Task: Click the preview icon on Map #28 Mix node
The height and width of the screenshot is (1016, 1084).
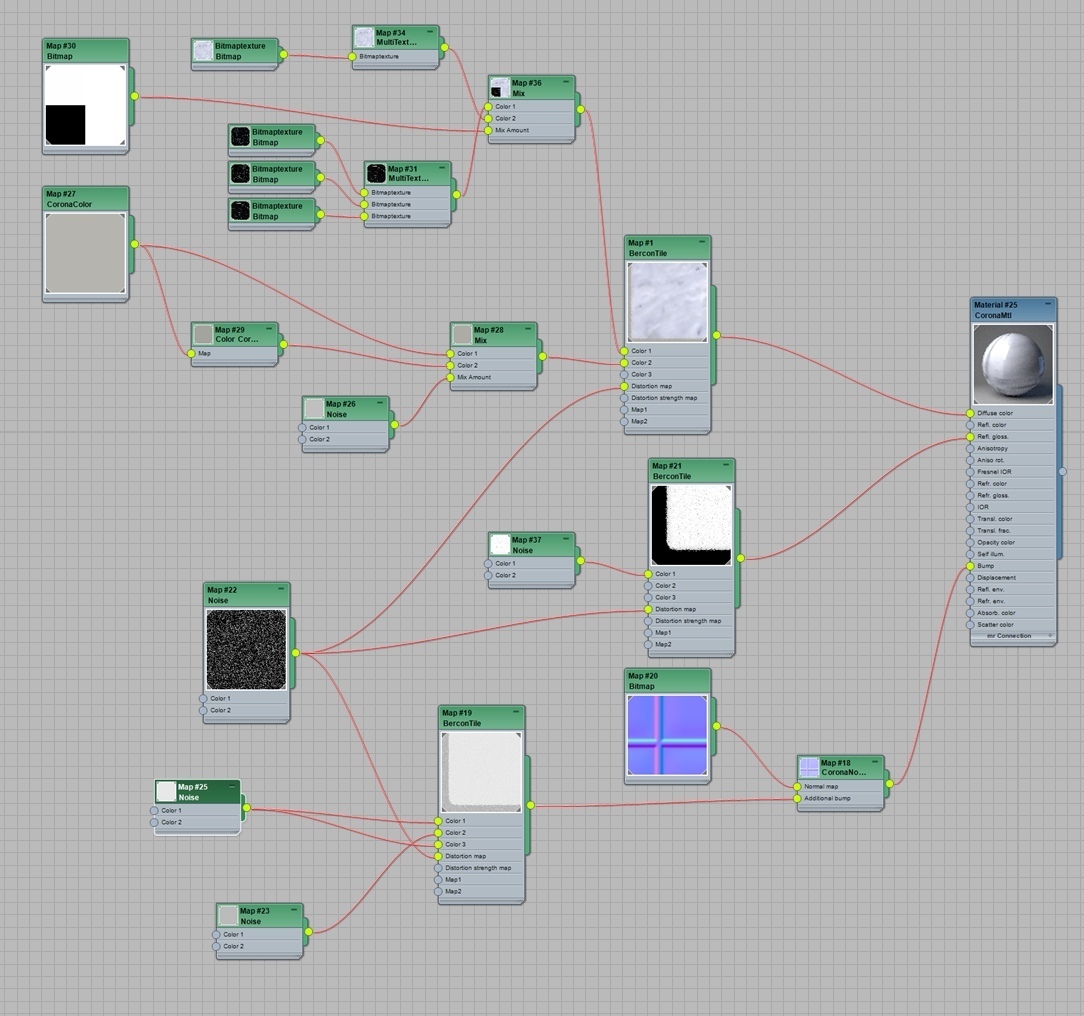Action: [461, 334]
